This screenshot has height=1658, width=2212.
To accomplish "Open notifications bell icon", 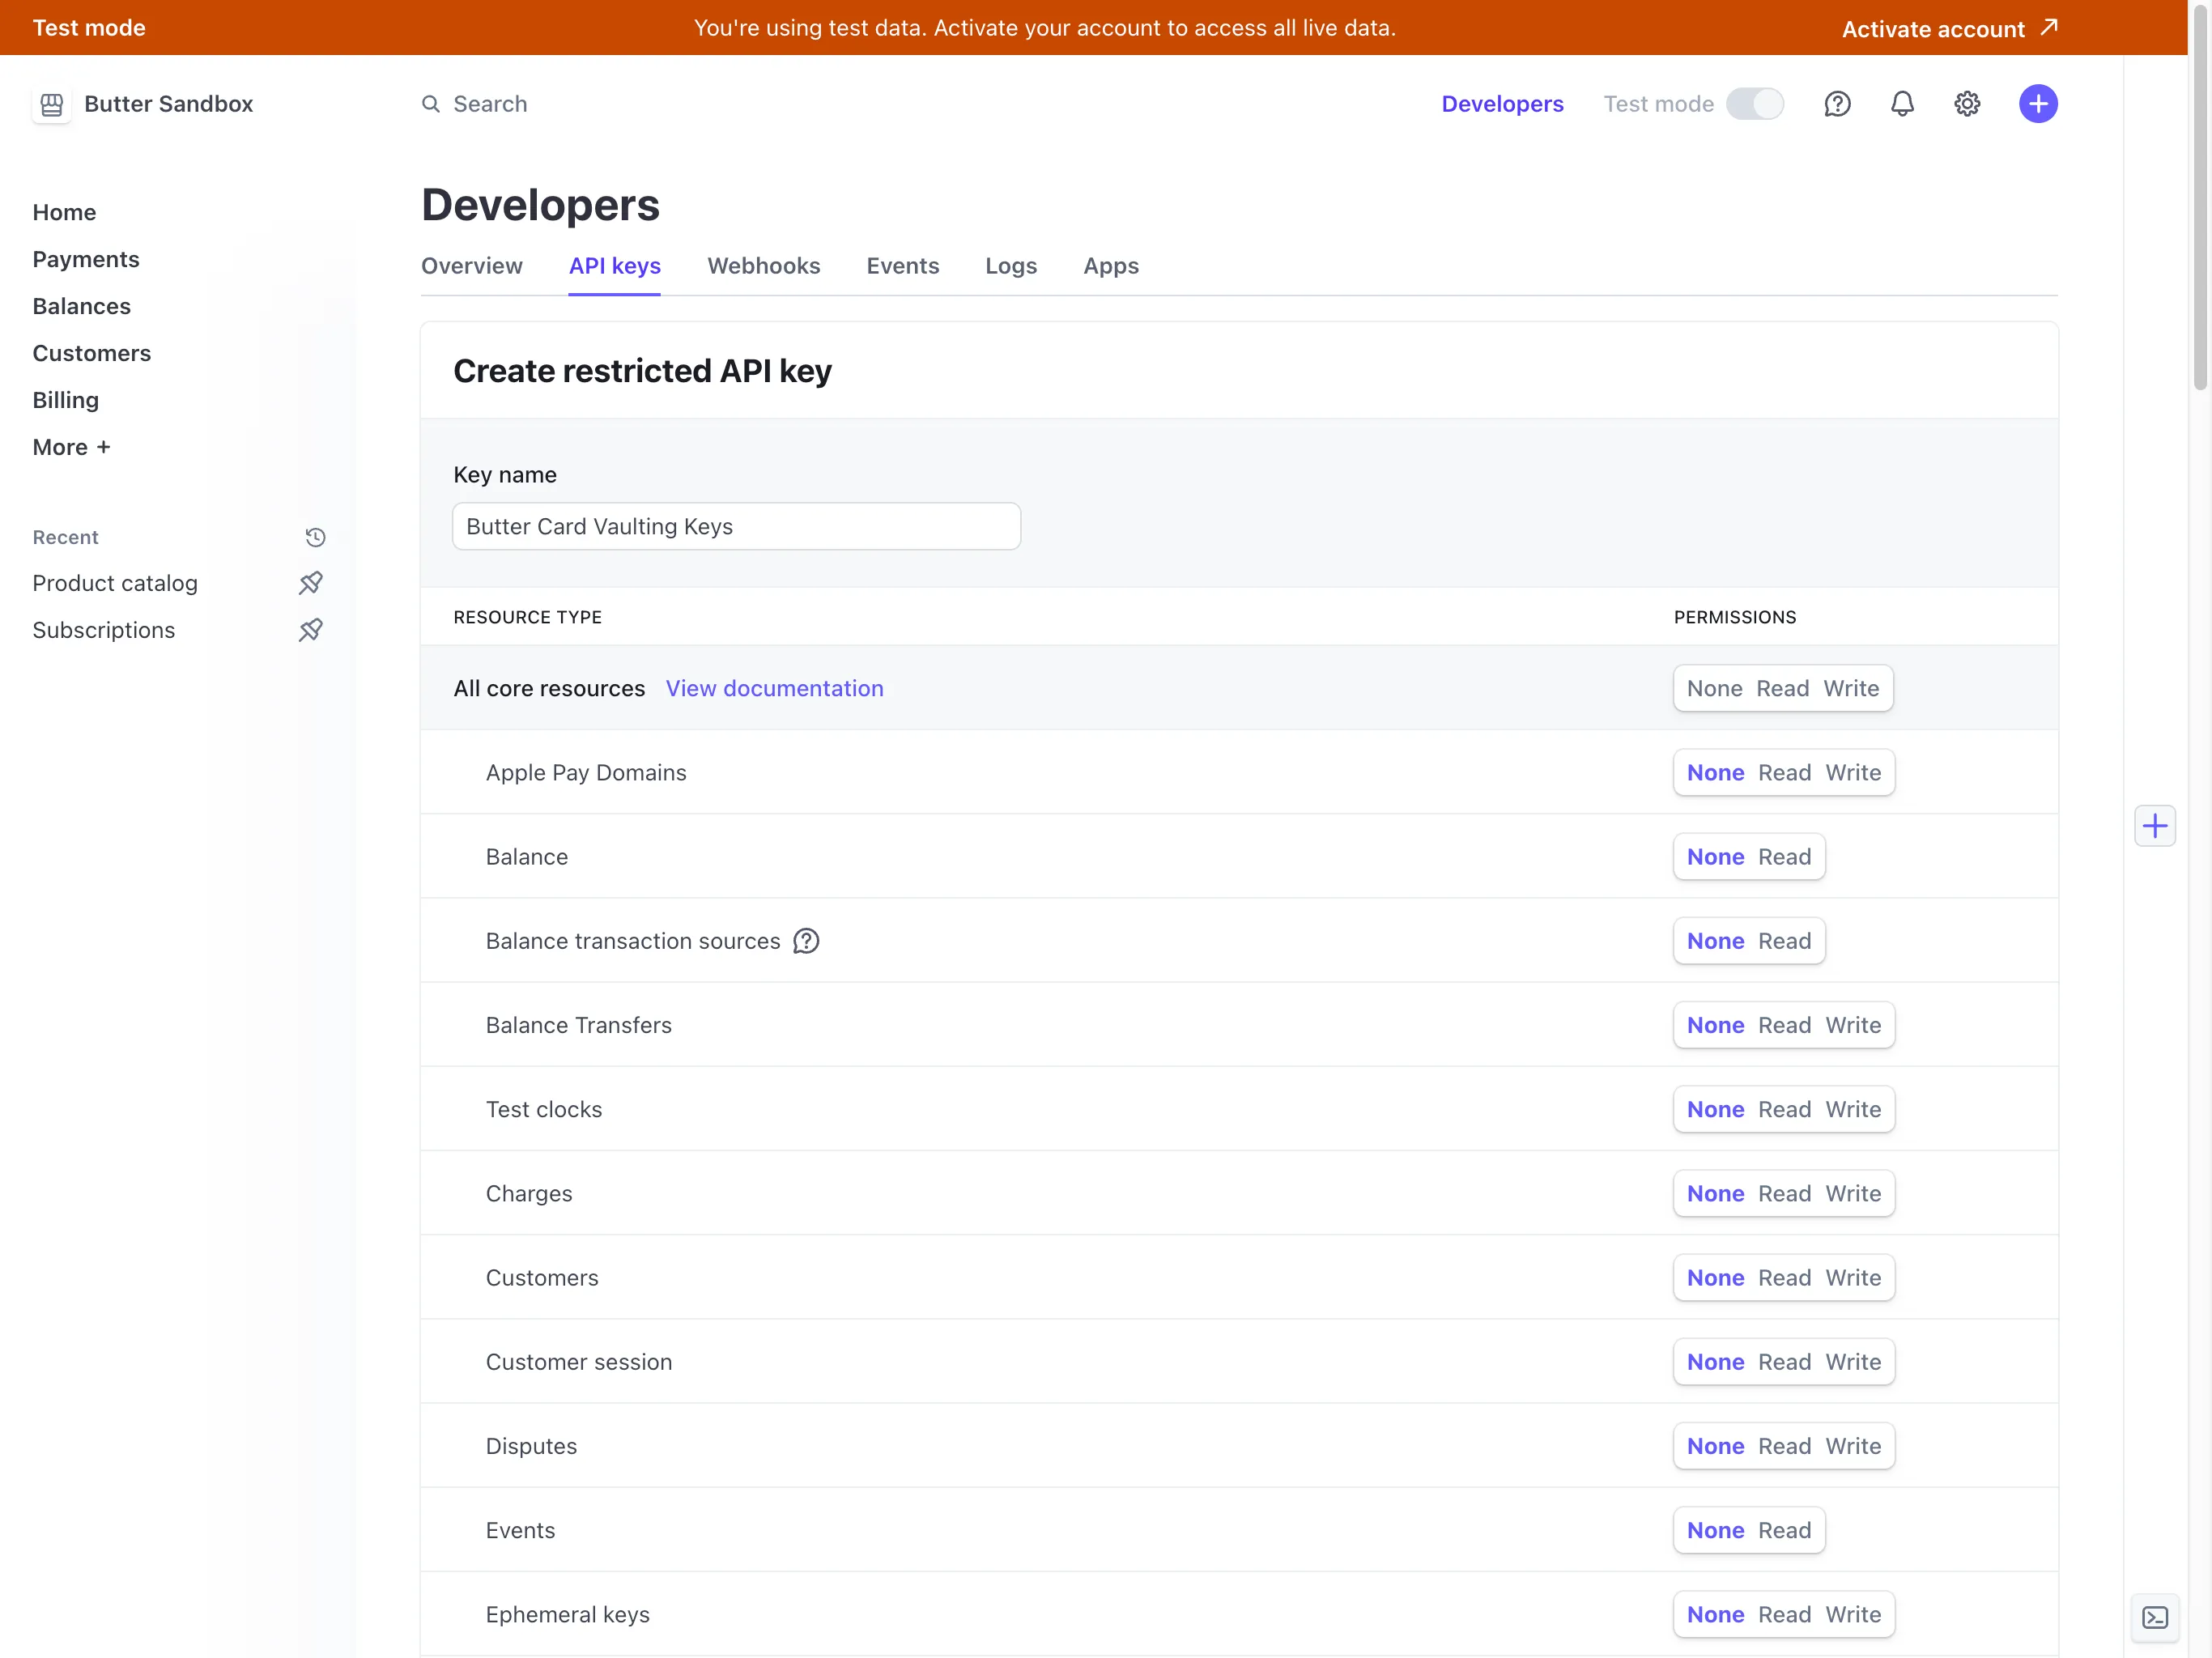I will pos(1902,104).
